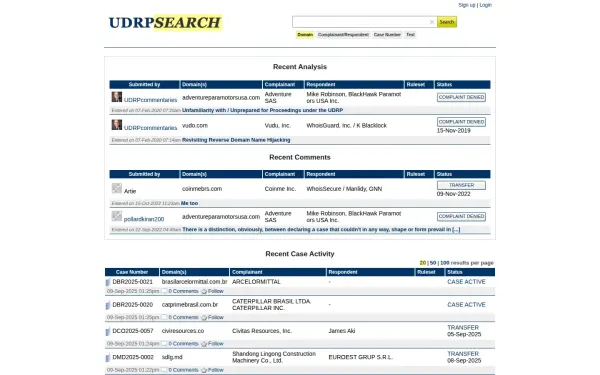
Task: Click domain coinmebrs.com in comments
Action: tap(202, 189)
